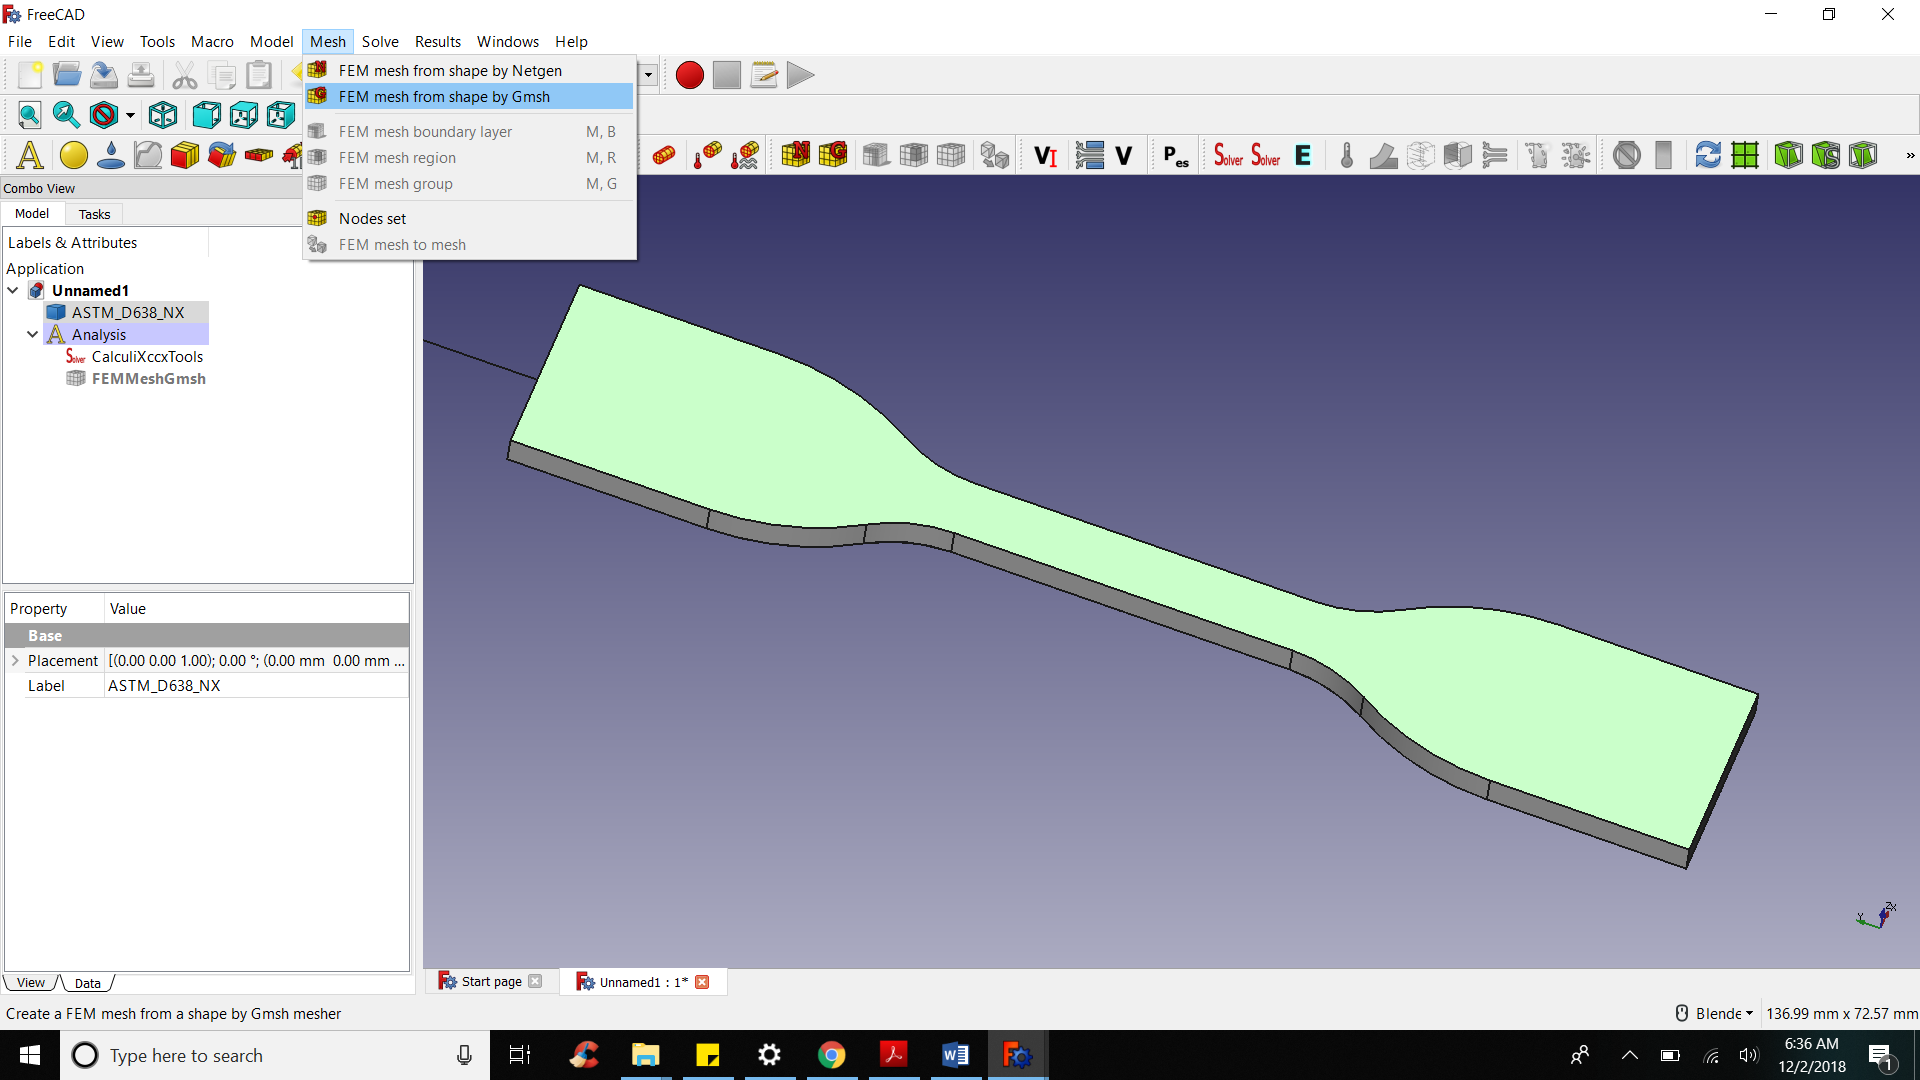The height and width of the screenshot is (1080, 1920).
Task: Switch to the Tasks tab
Action: pyautogui.click(x=94, y=214)
